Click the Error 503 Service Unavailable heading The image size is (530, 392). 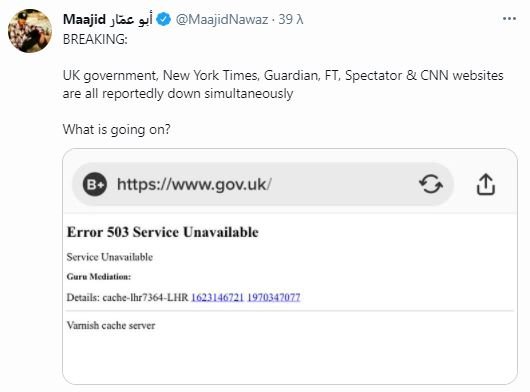coord(163,232)
